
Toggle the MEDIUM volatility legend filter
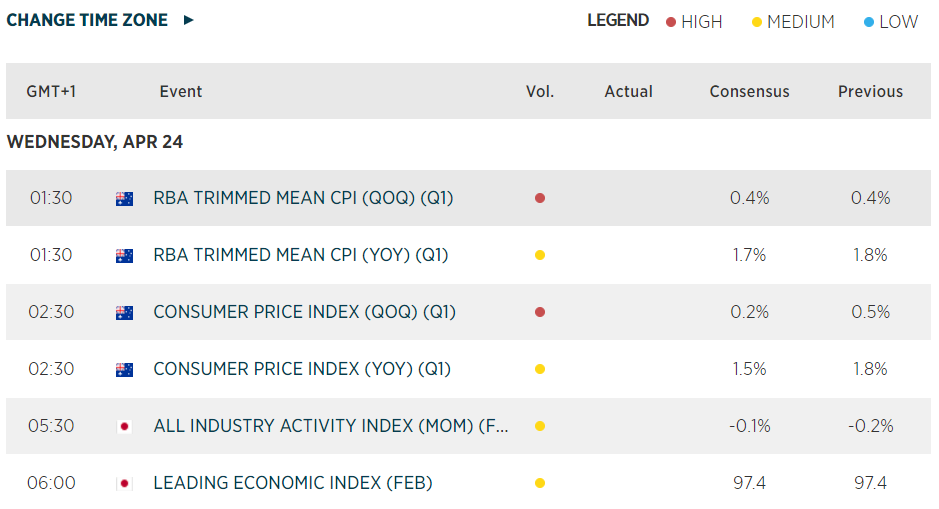pos(793,22)
